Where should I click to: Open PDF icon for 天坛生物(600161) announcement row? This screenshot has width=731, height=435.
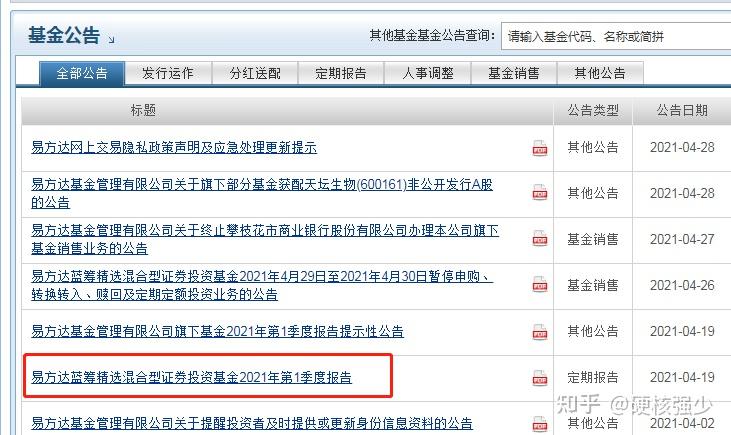point(540,193)
